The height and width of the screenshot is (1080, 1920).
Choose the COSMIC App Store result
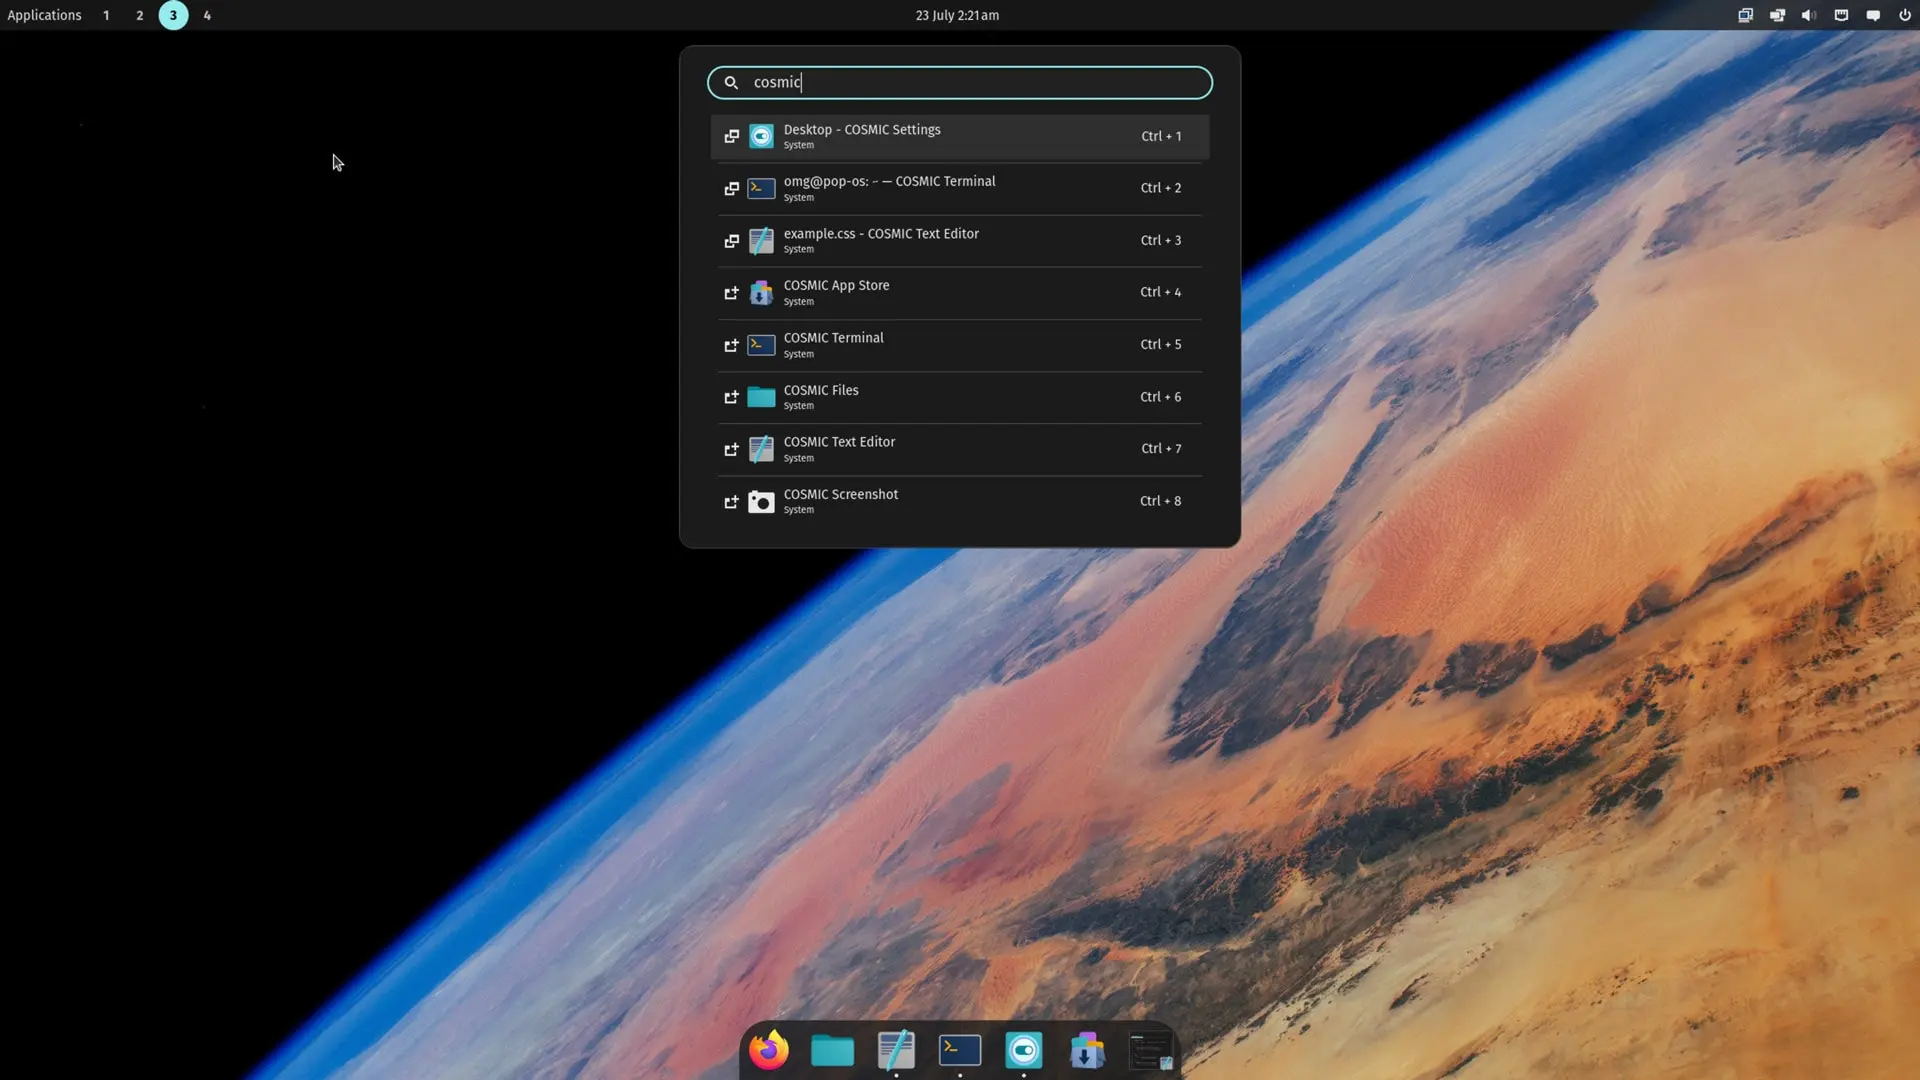pyautogui.click(x=960, y=292)
